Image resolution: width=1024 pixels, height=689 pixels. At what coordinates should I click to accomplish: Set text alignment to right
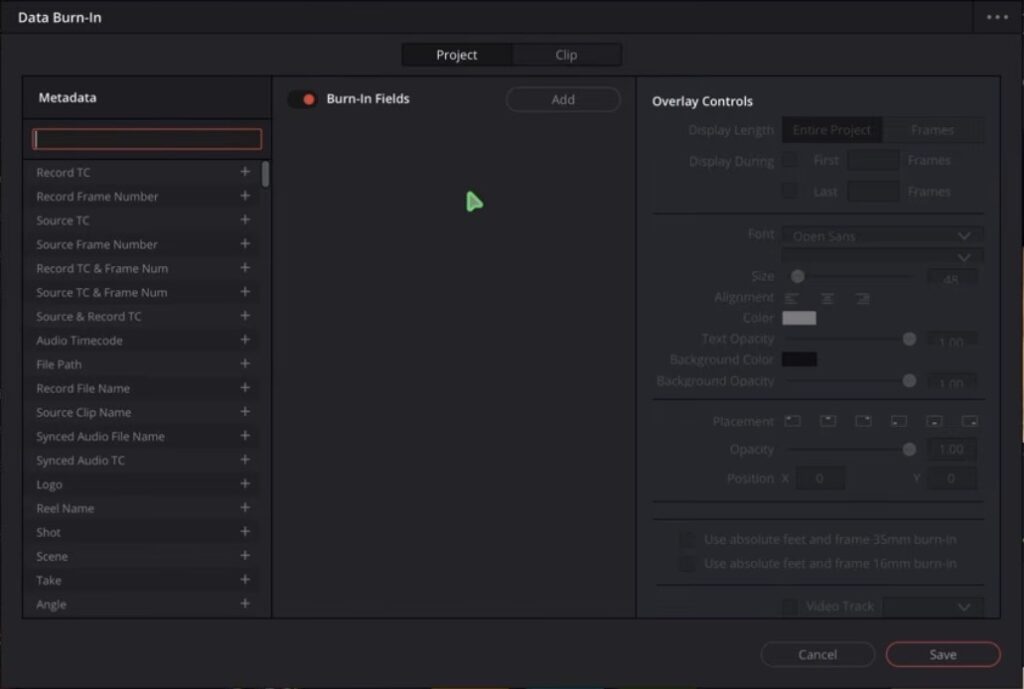coord(863,298)
